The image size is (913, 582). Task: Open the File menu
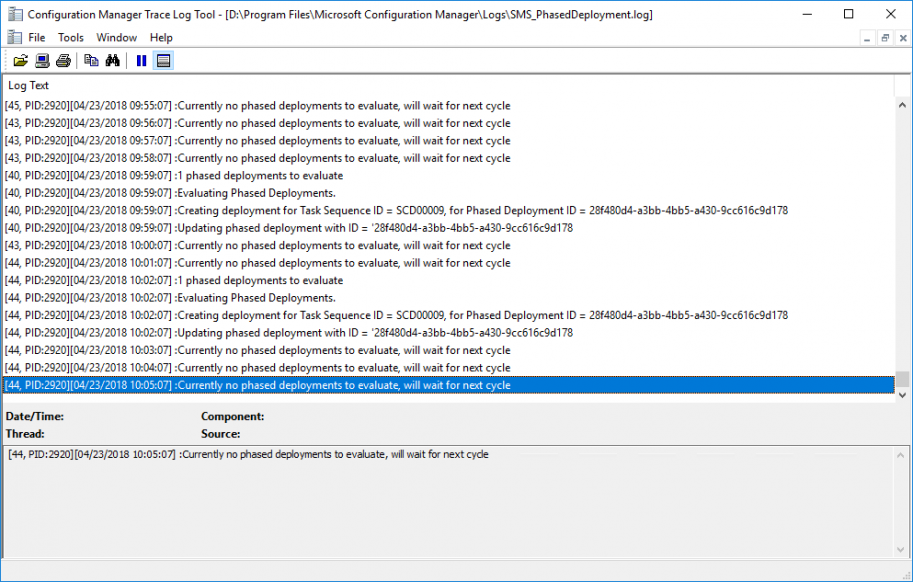click(37, 38)
